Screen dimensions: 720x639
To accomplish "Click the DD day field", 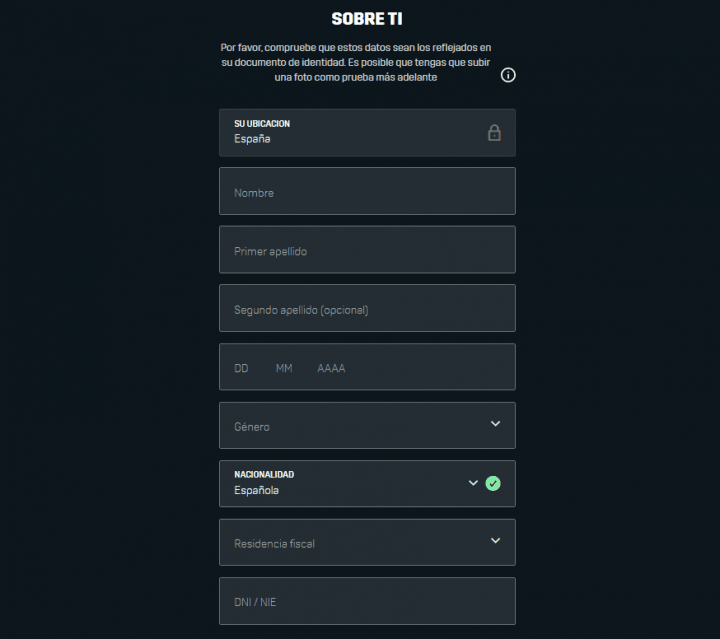I will [x=241, y=368].
